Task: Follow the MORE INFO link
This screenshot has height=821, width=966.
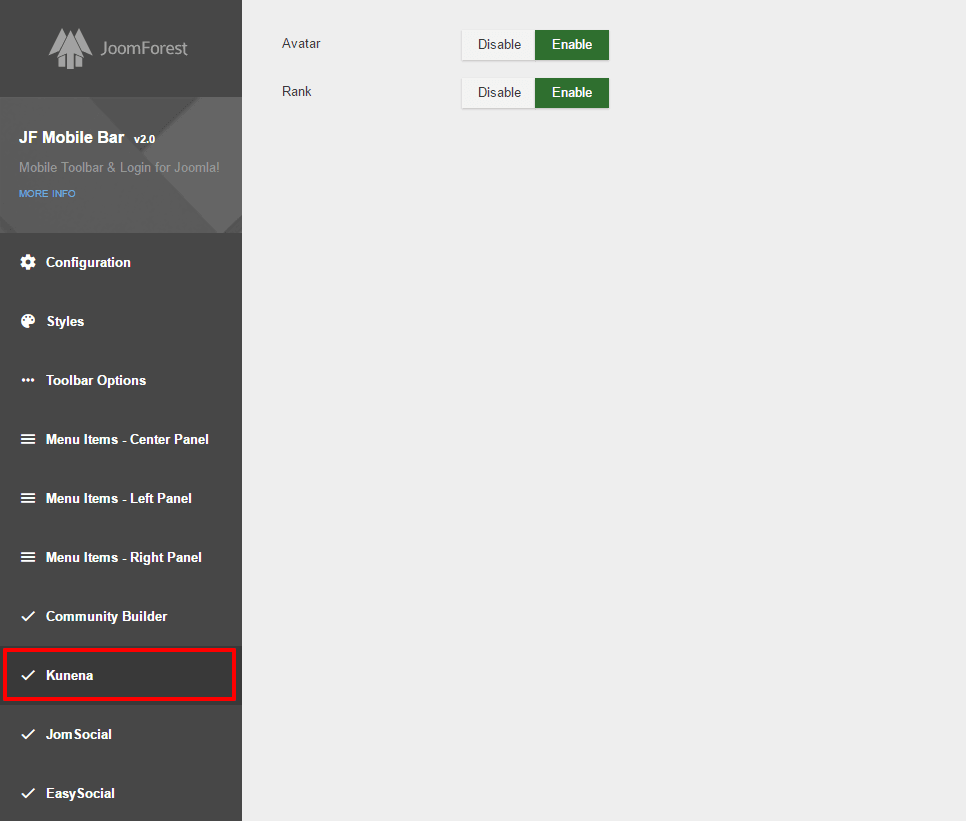Action: pyautogui.click(x=47, y=193)
